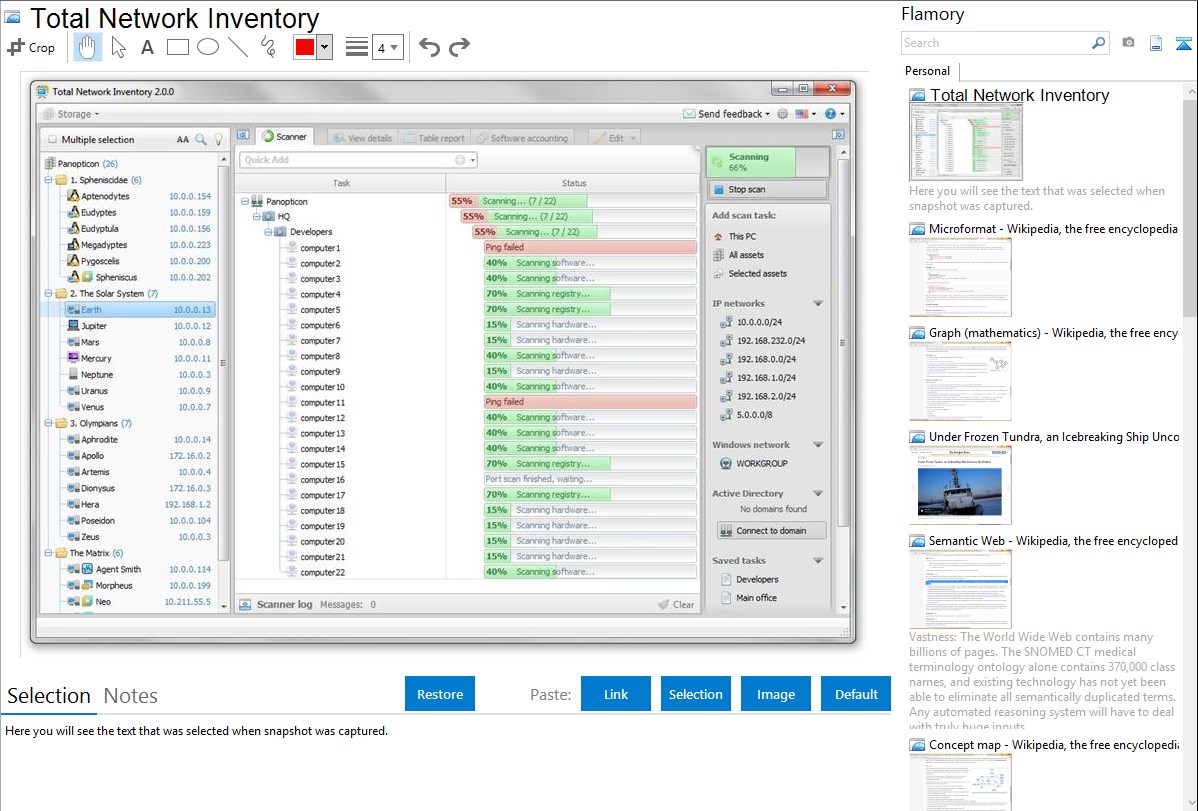Click the settings gear icon
Screen dimensions: 1198x811
click(x=782, y=114)
